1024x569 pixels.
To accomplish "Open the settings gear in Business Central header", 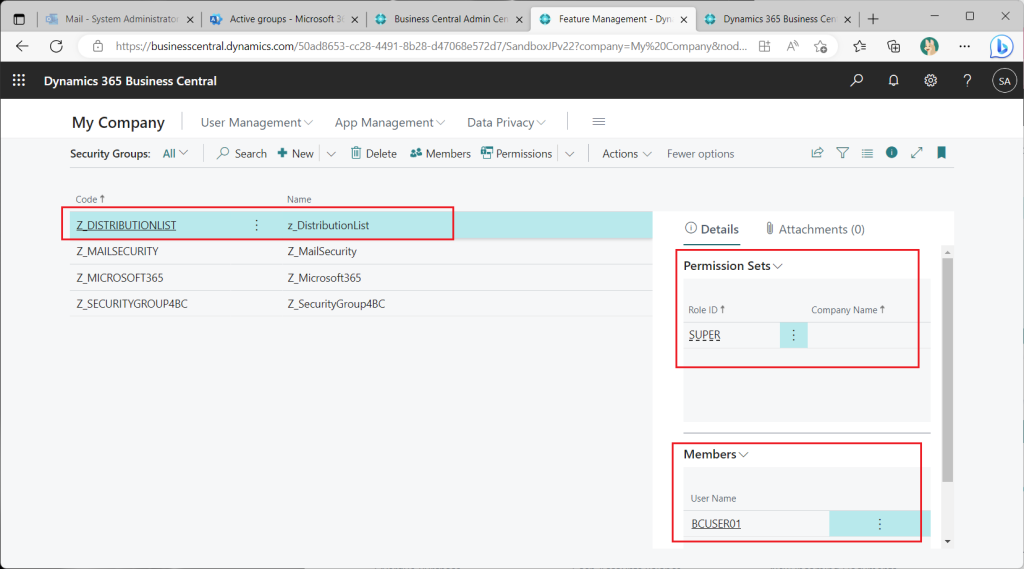I will pyautogui.click(x=930, y=80).
